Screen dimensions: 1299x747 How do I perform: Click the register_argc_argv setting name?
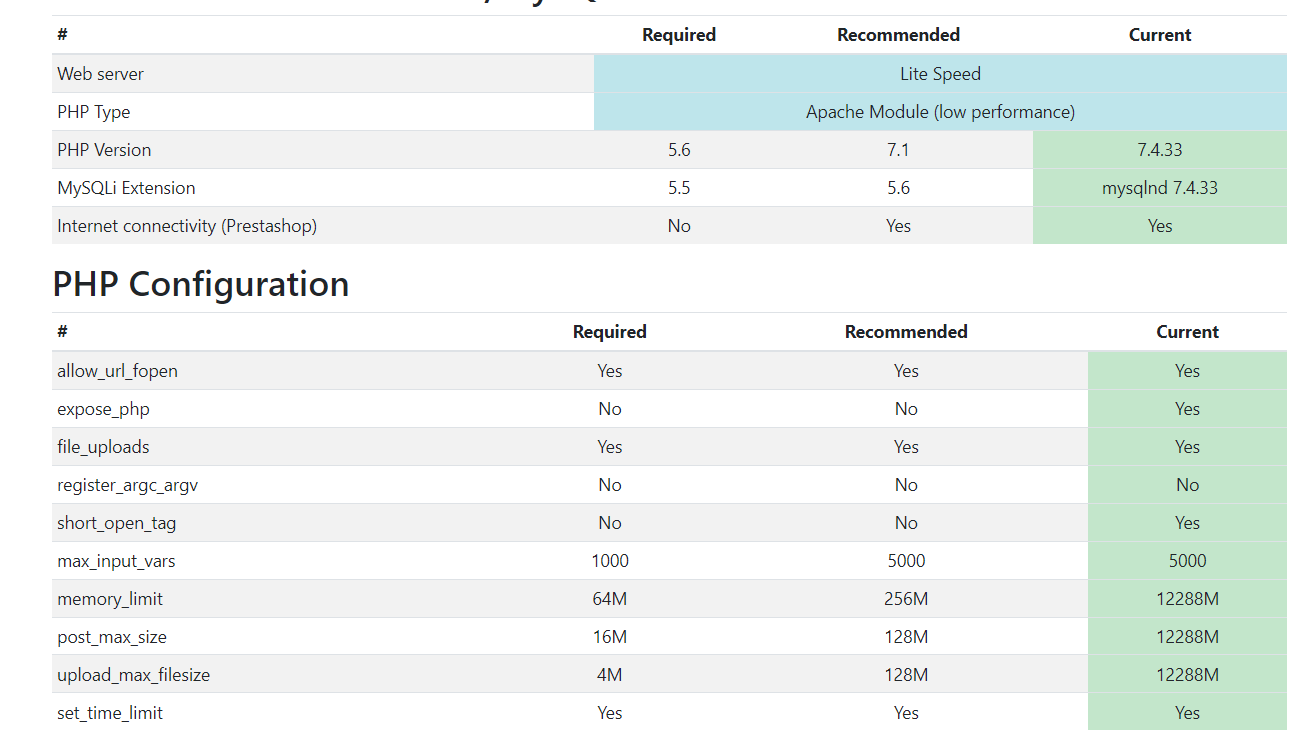tap(127, 485)
